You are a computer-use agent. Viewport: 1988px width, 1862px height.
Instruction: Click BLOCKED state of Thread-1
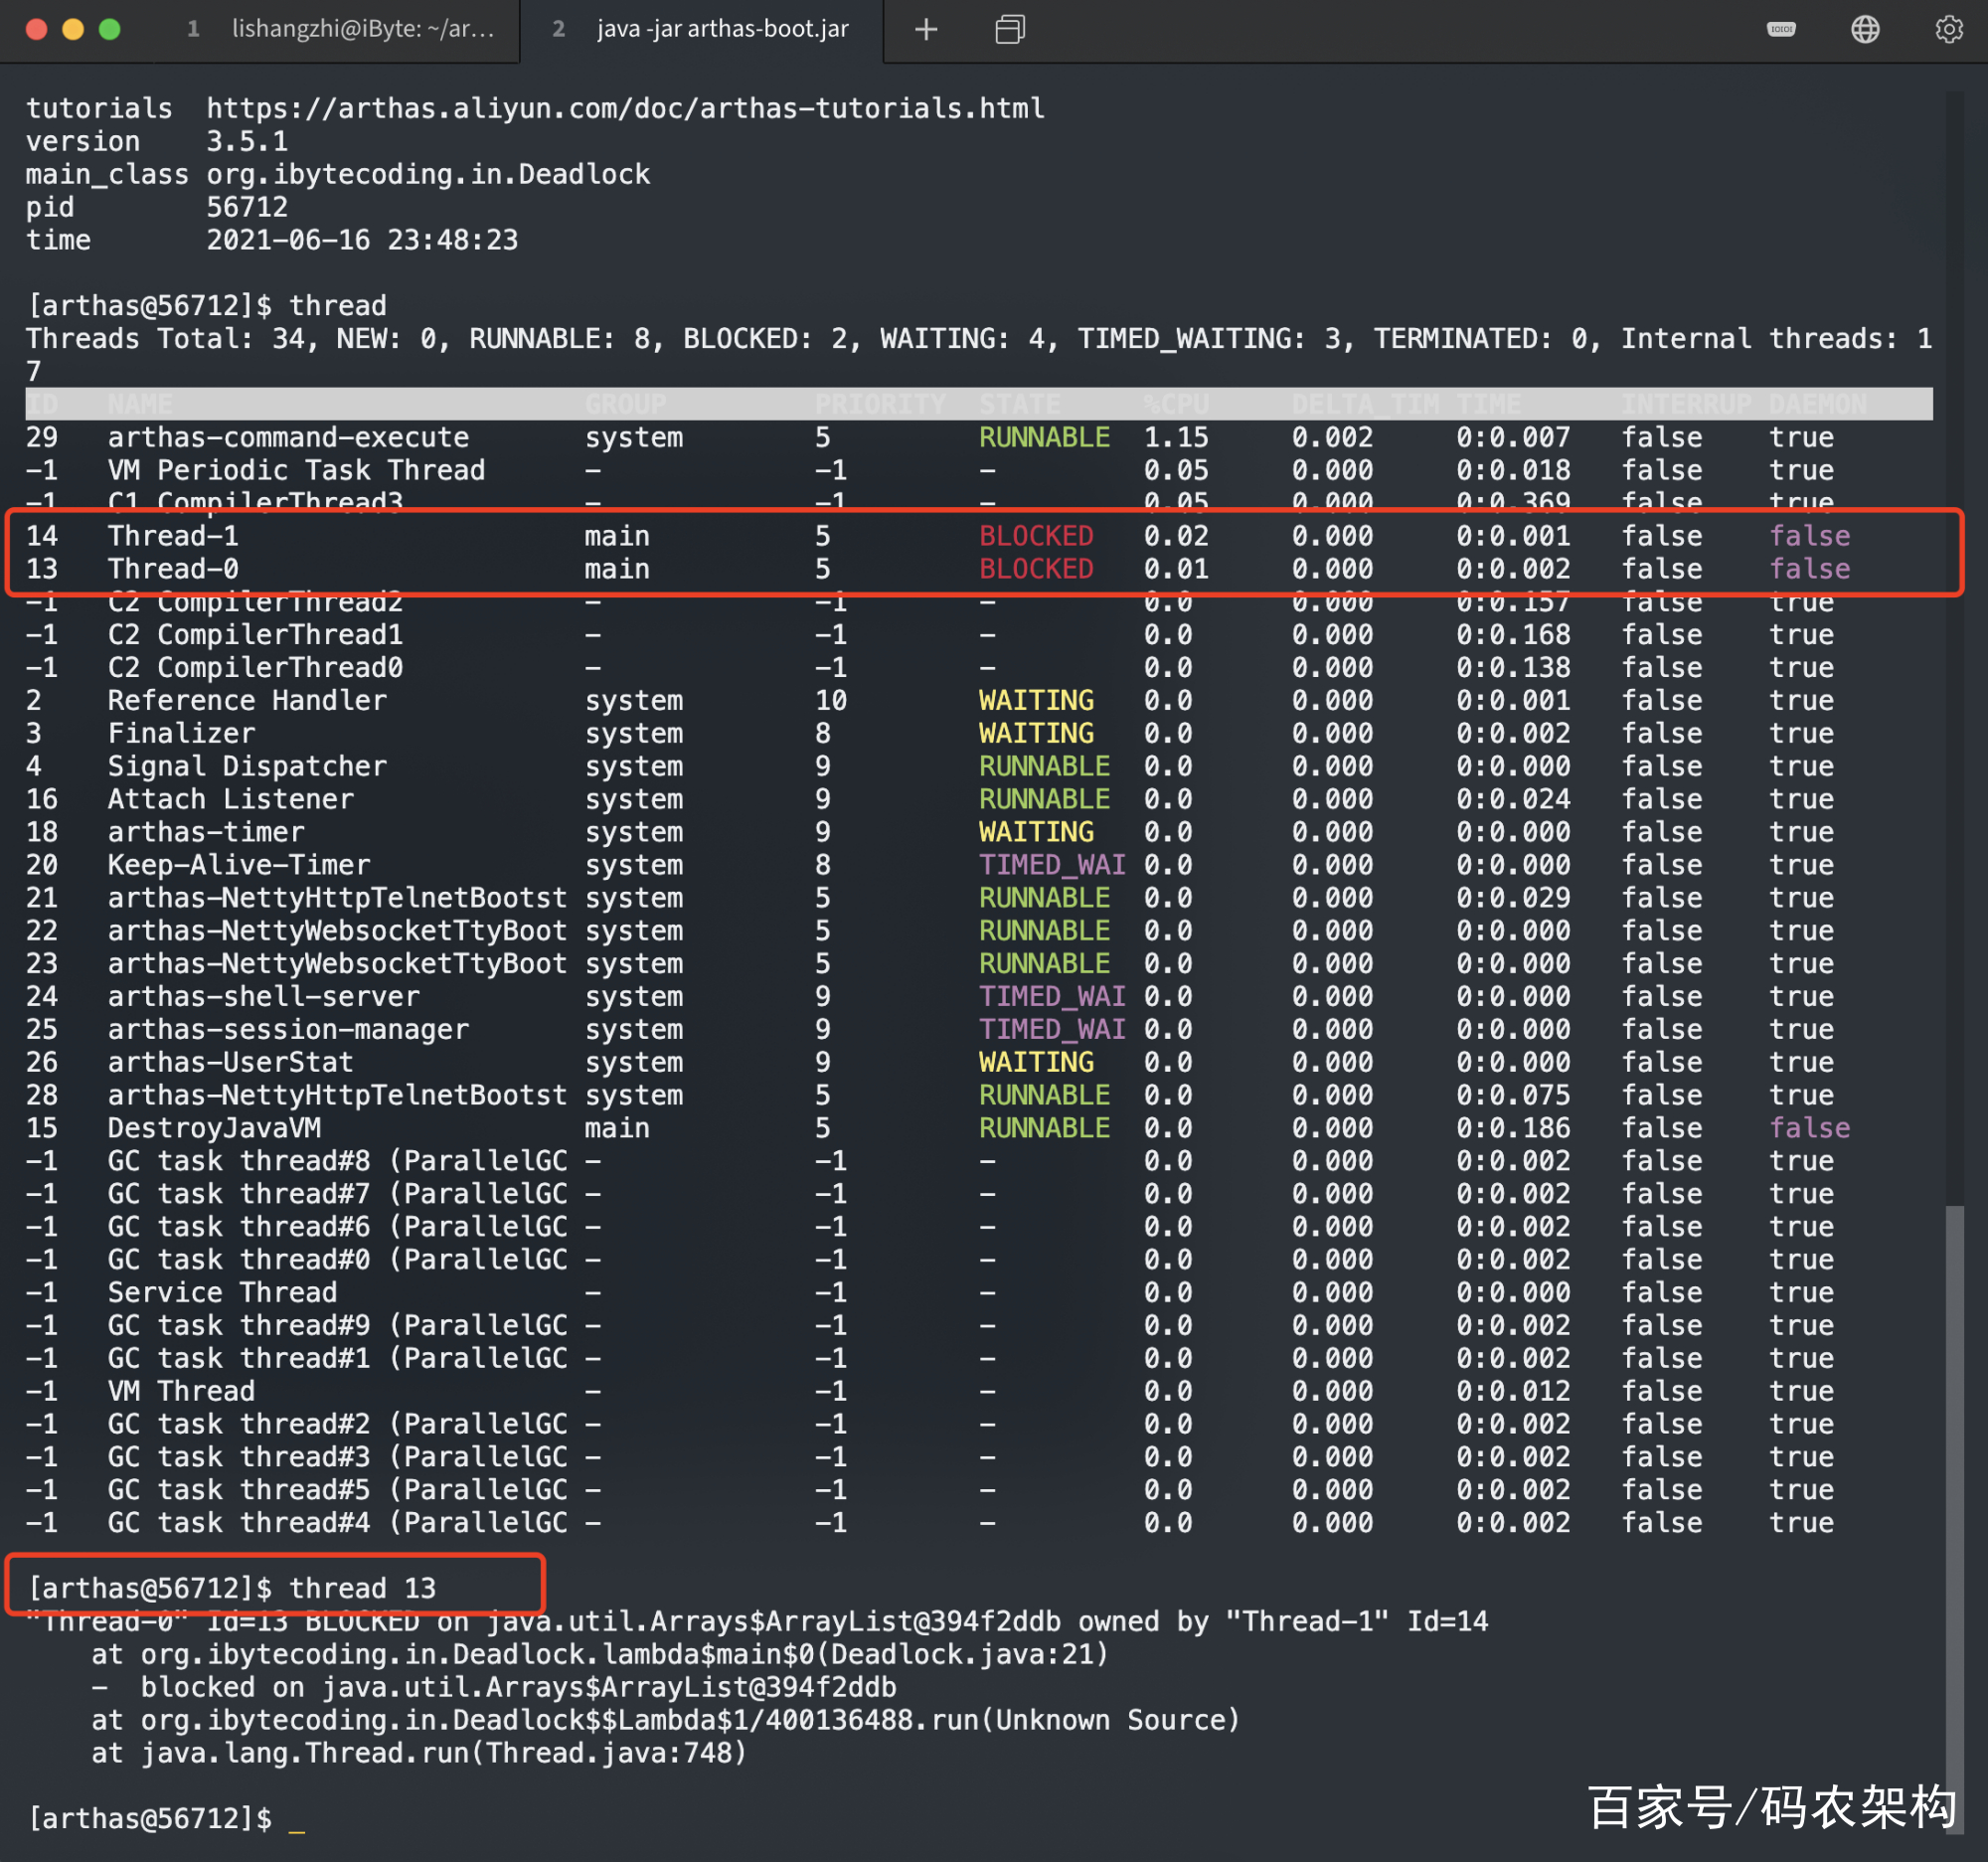pyautogui.click(x=1036, y=536)
